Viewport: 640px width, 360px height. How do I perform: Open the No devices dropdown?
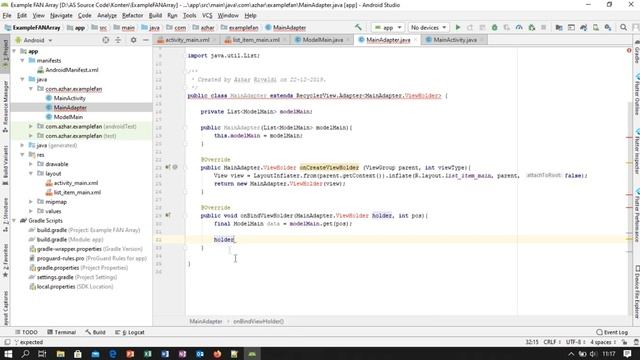pos(428,27)
